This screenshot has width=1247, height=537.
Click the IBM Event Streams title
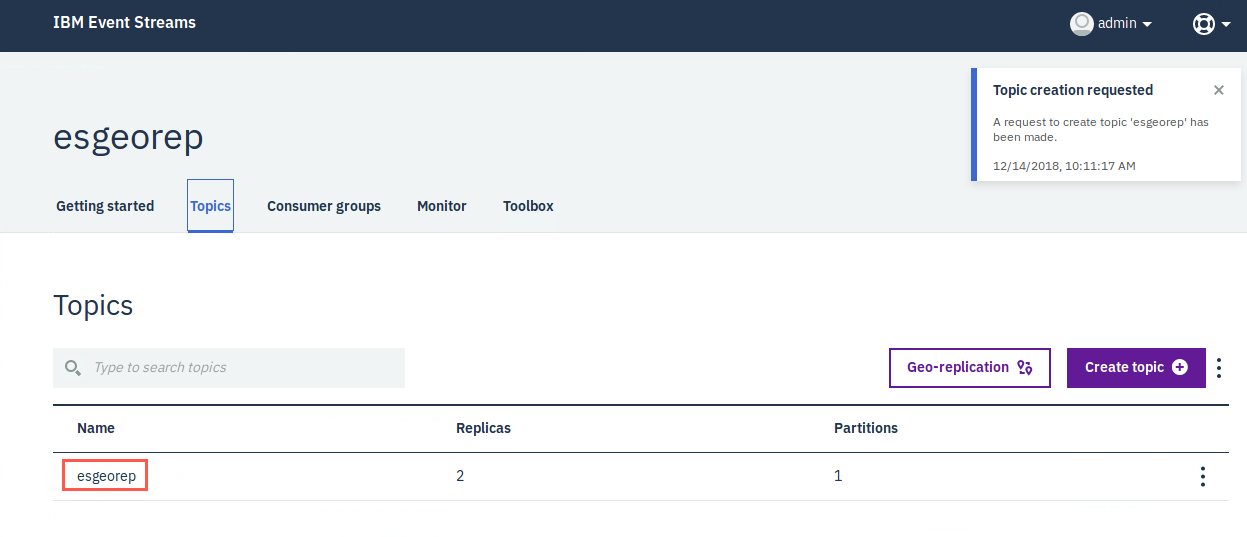tap(124, 22)
